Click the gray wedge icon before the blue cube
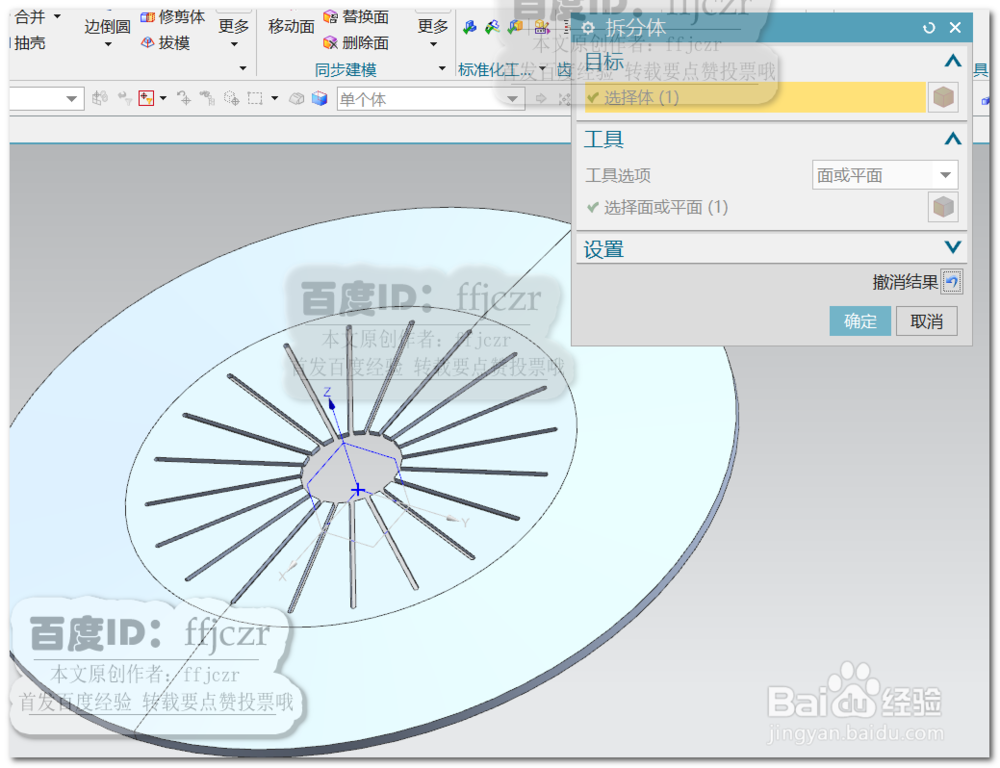The width and height of the screenshot is (1000, 768). (297, 98)
